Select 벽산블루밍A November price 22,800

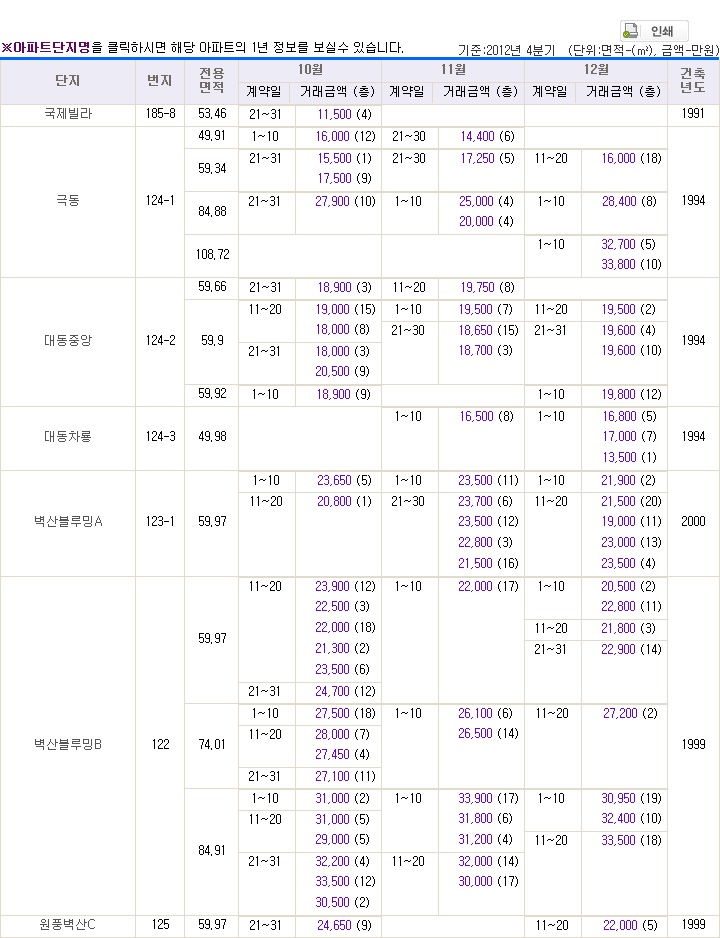pyautogui.click(x=475, y=543)
